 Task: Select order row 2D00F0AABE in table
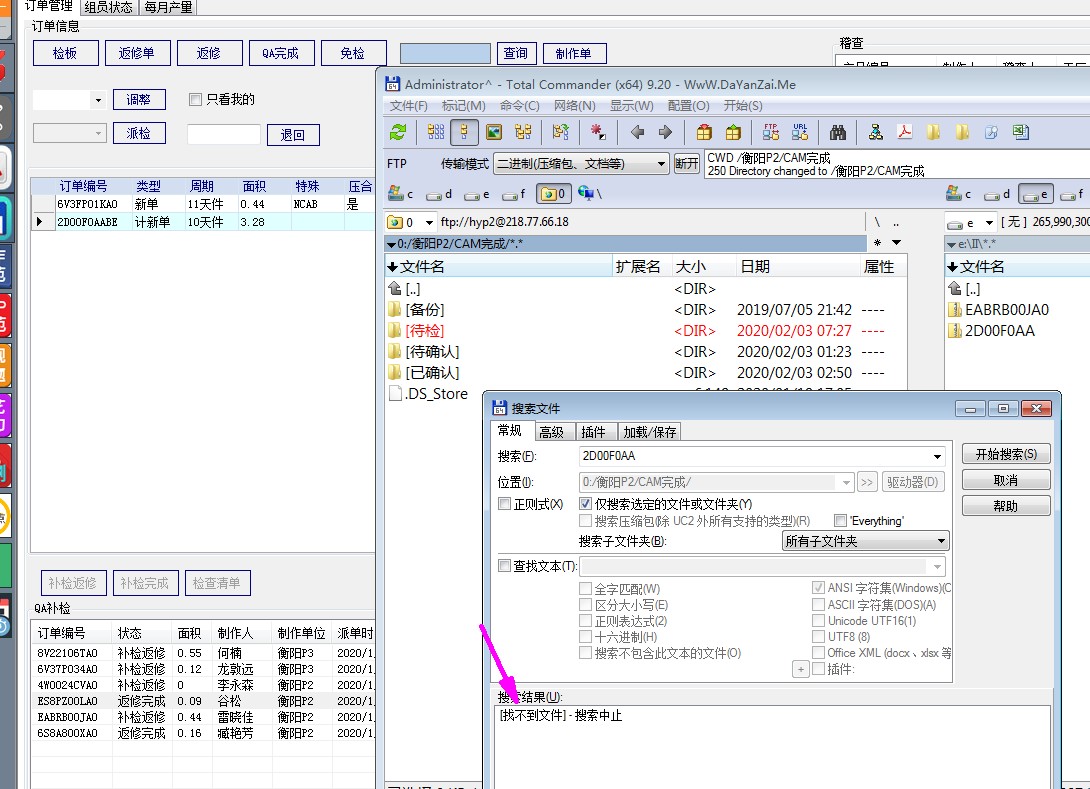point(203,222)
